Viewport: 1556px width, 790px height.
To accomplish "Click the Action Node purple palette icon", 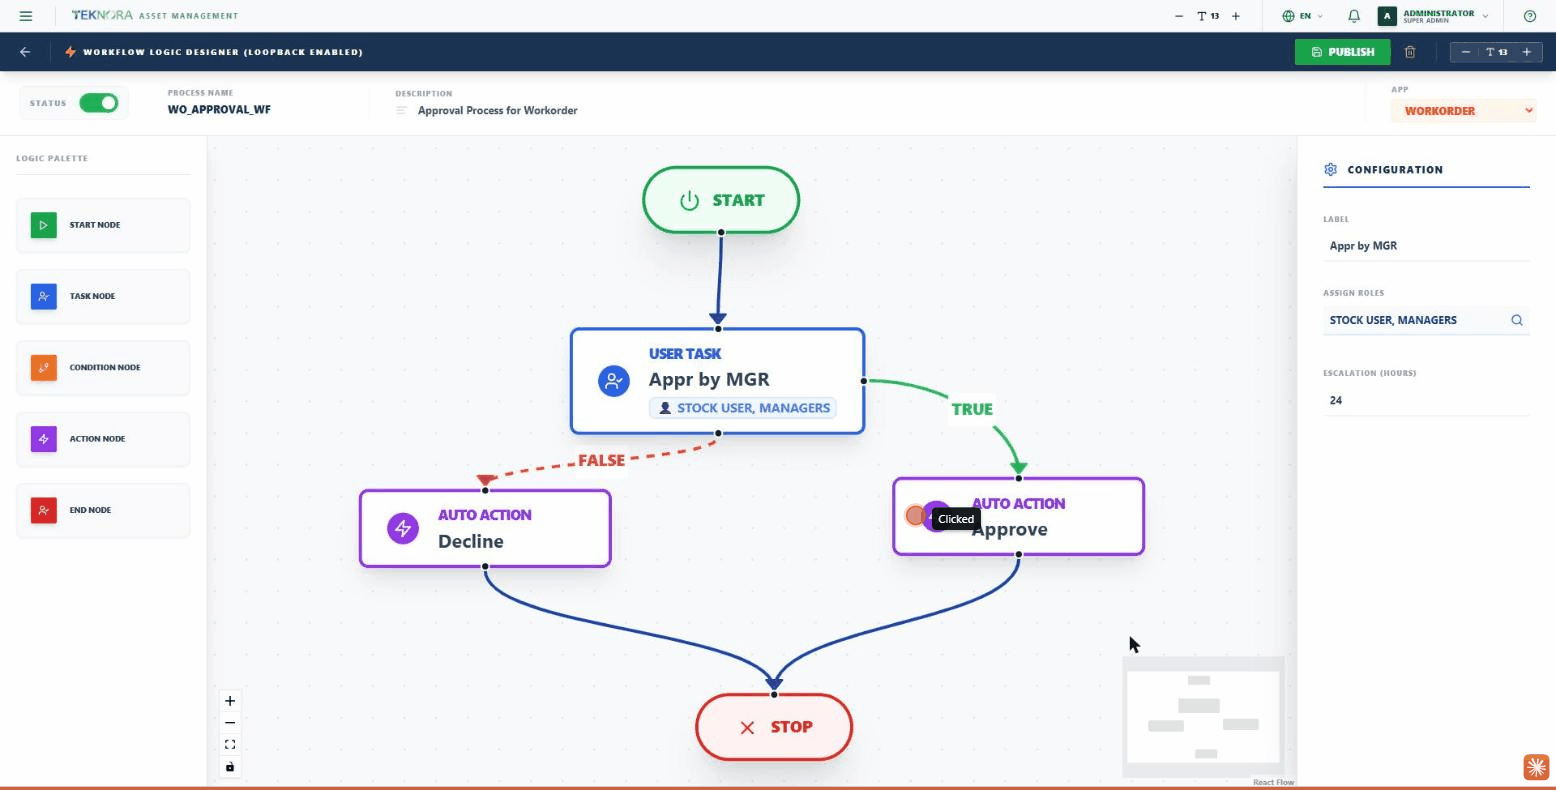I will click(x=43, y=438).
